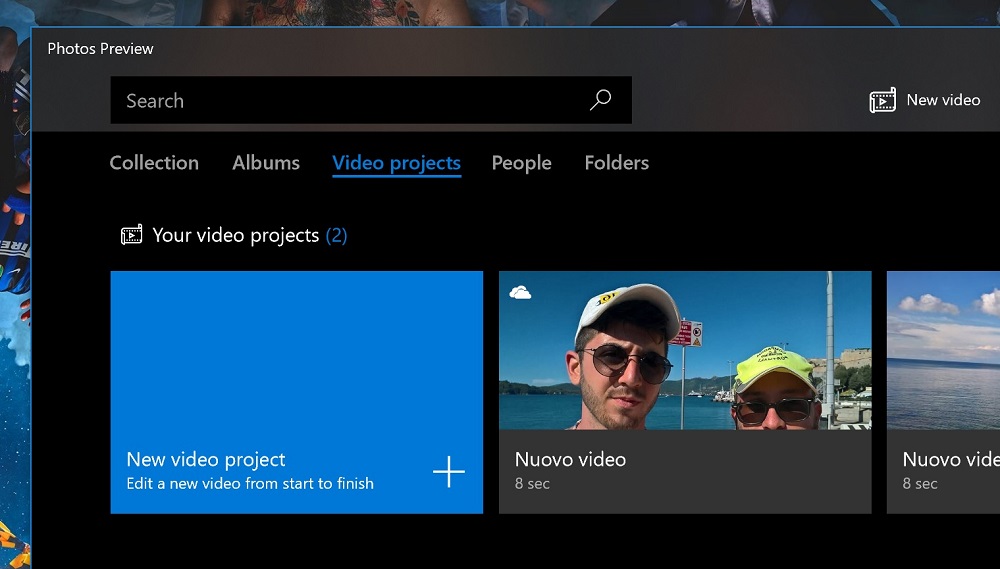
Task: Click the first Nuovo video title text
Action: coord(570,459)
